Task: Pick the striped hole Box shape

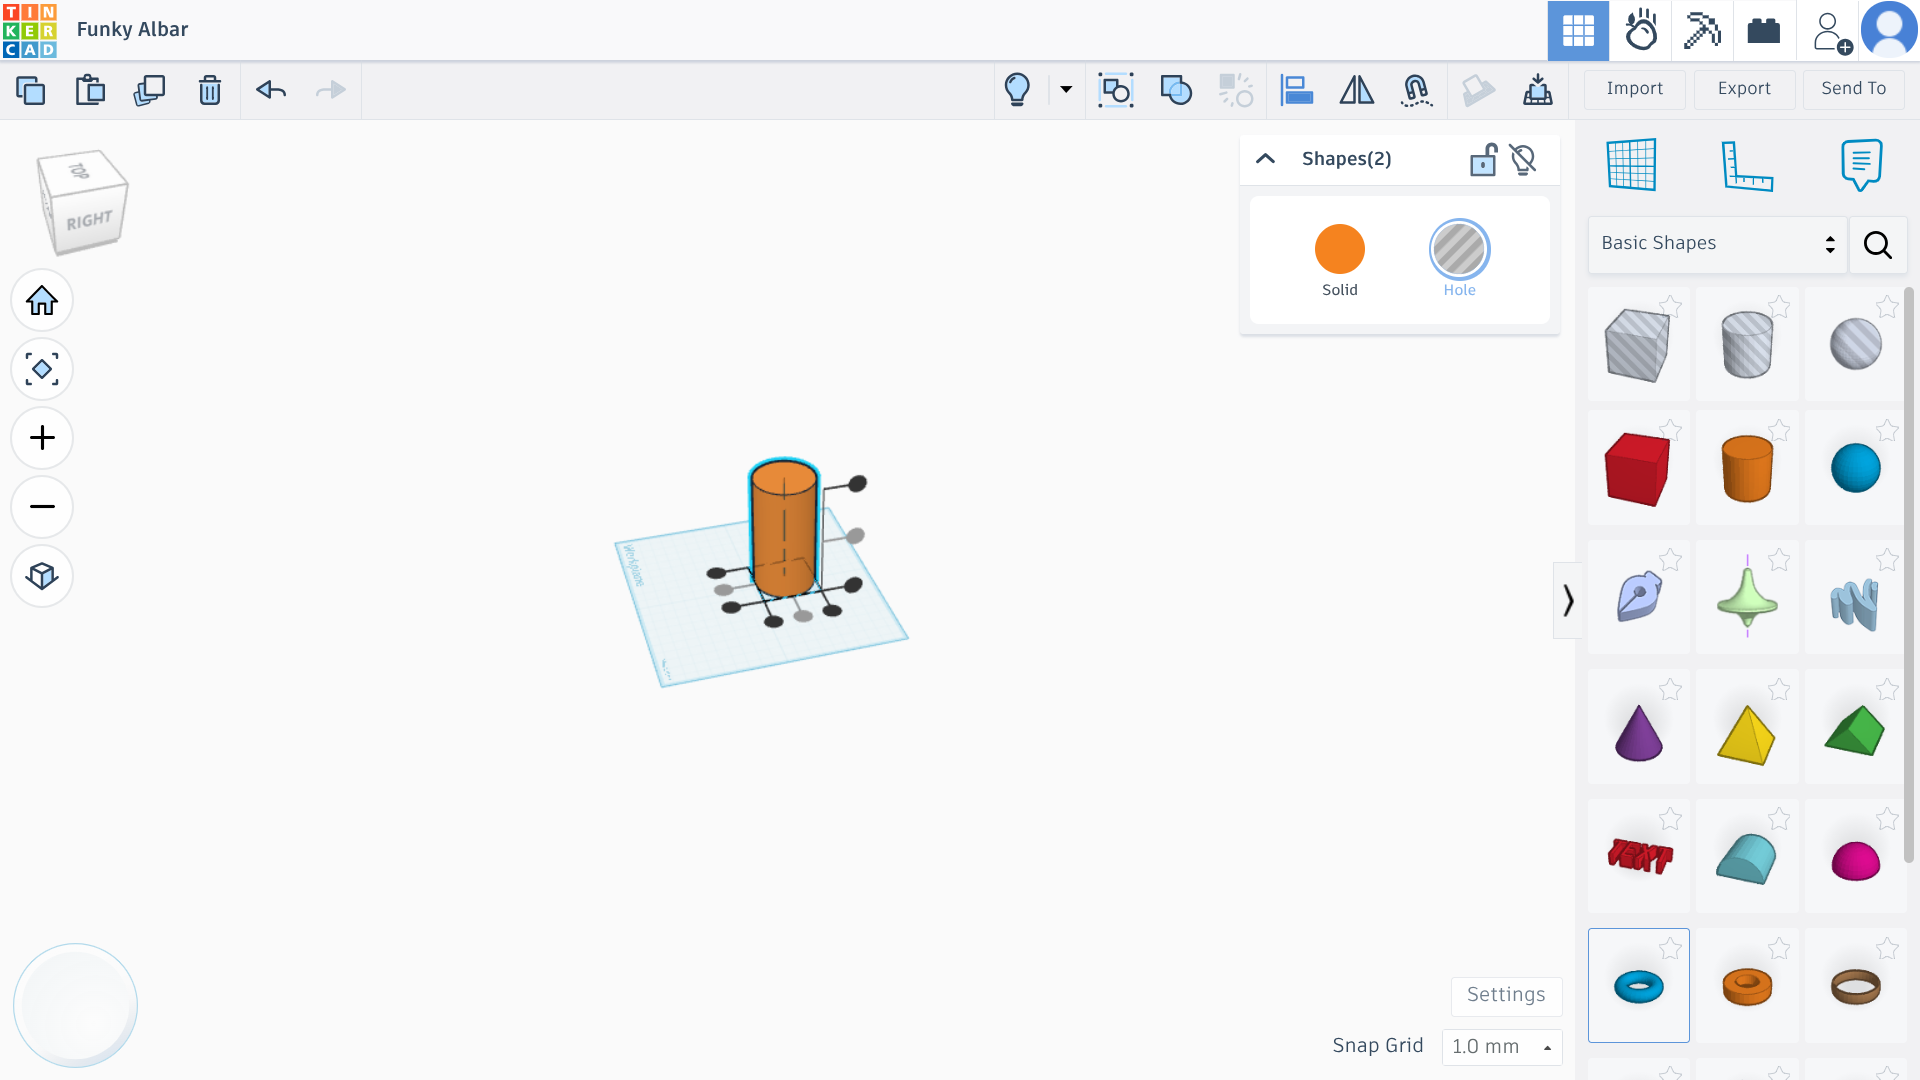Action: tap(1638, 345)
